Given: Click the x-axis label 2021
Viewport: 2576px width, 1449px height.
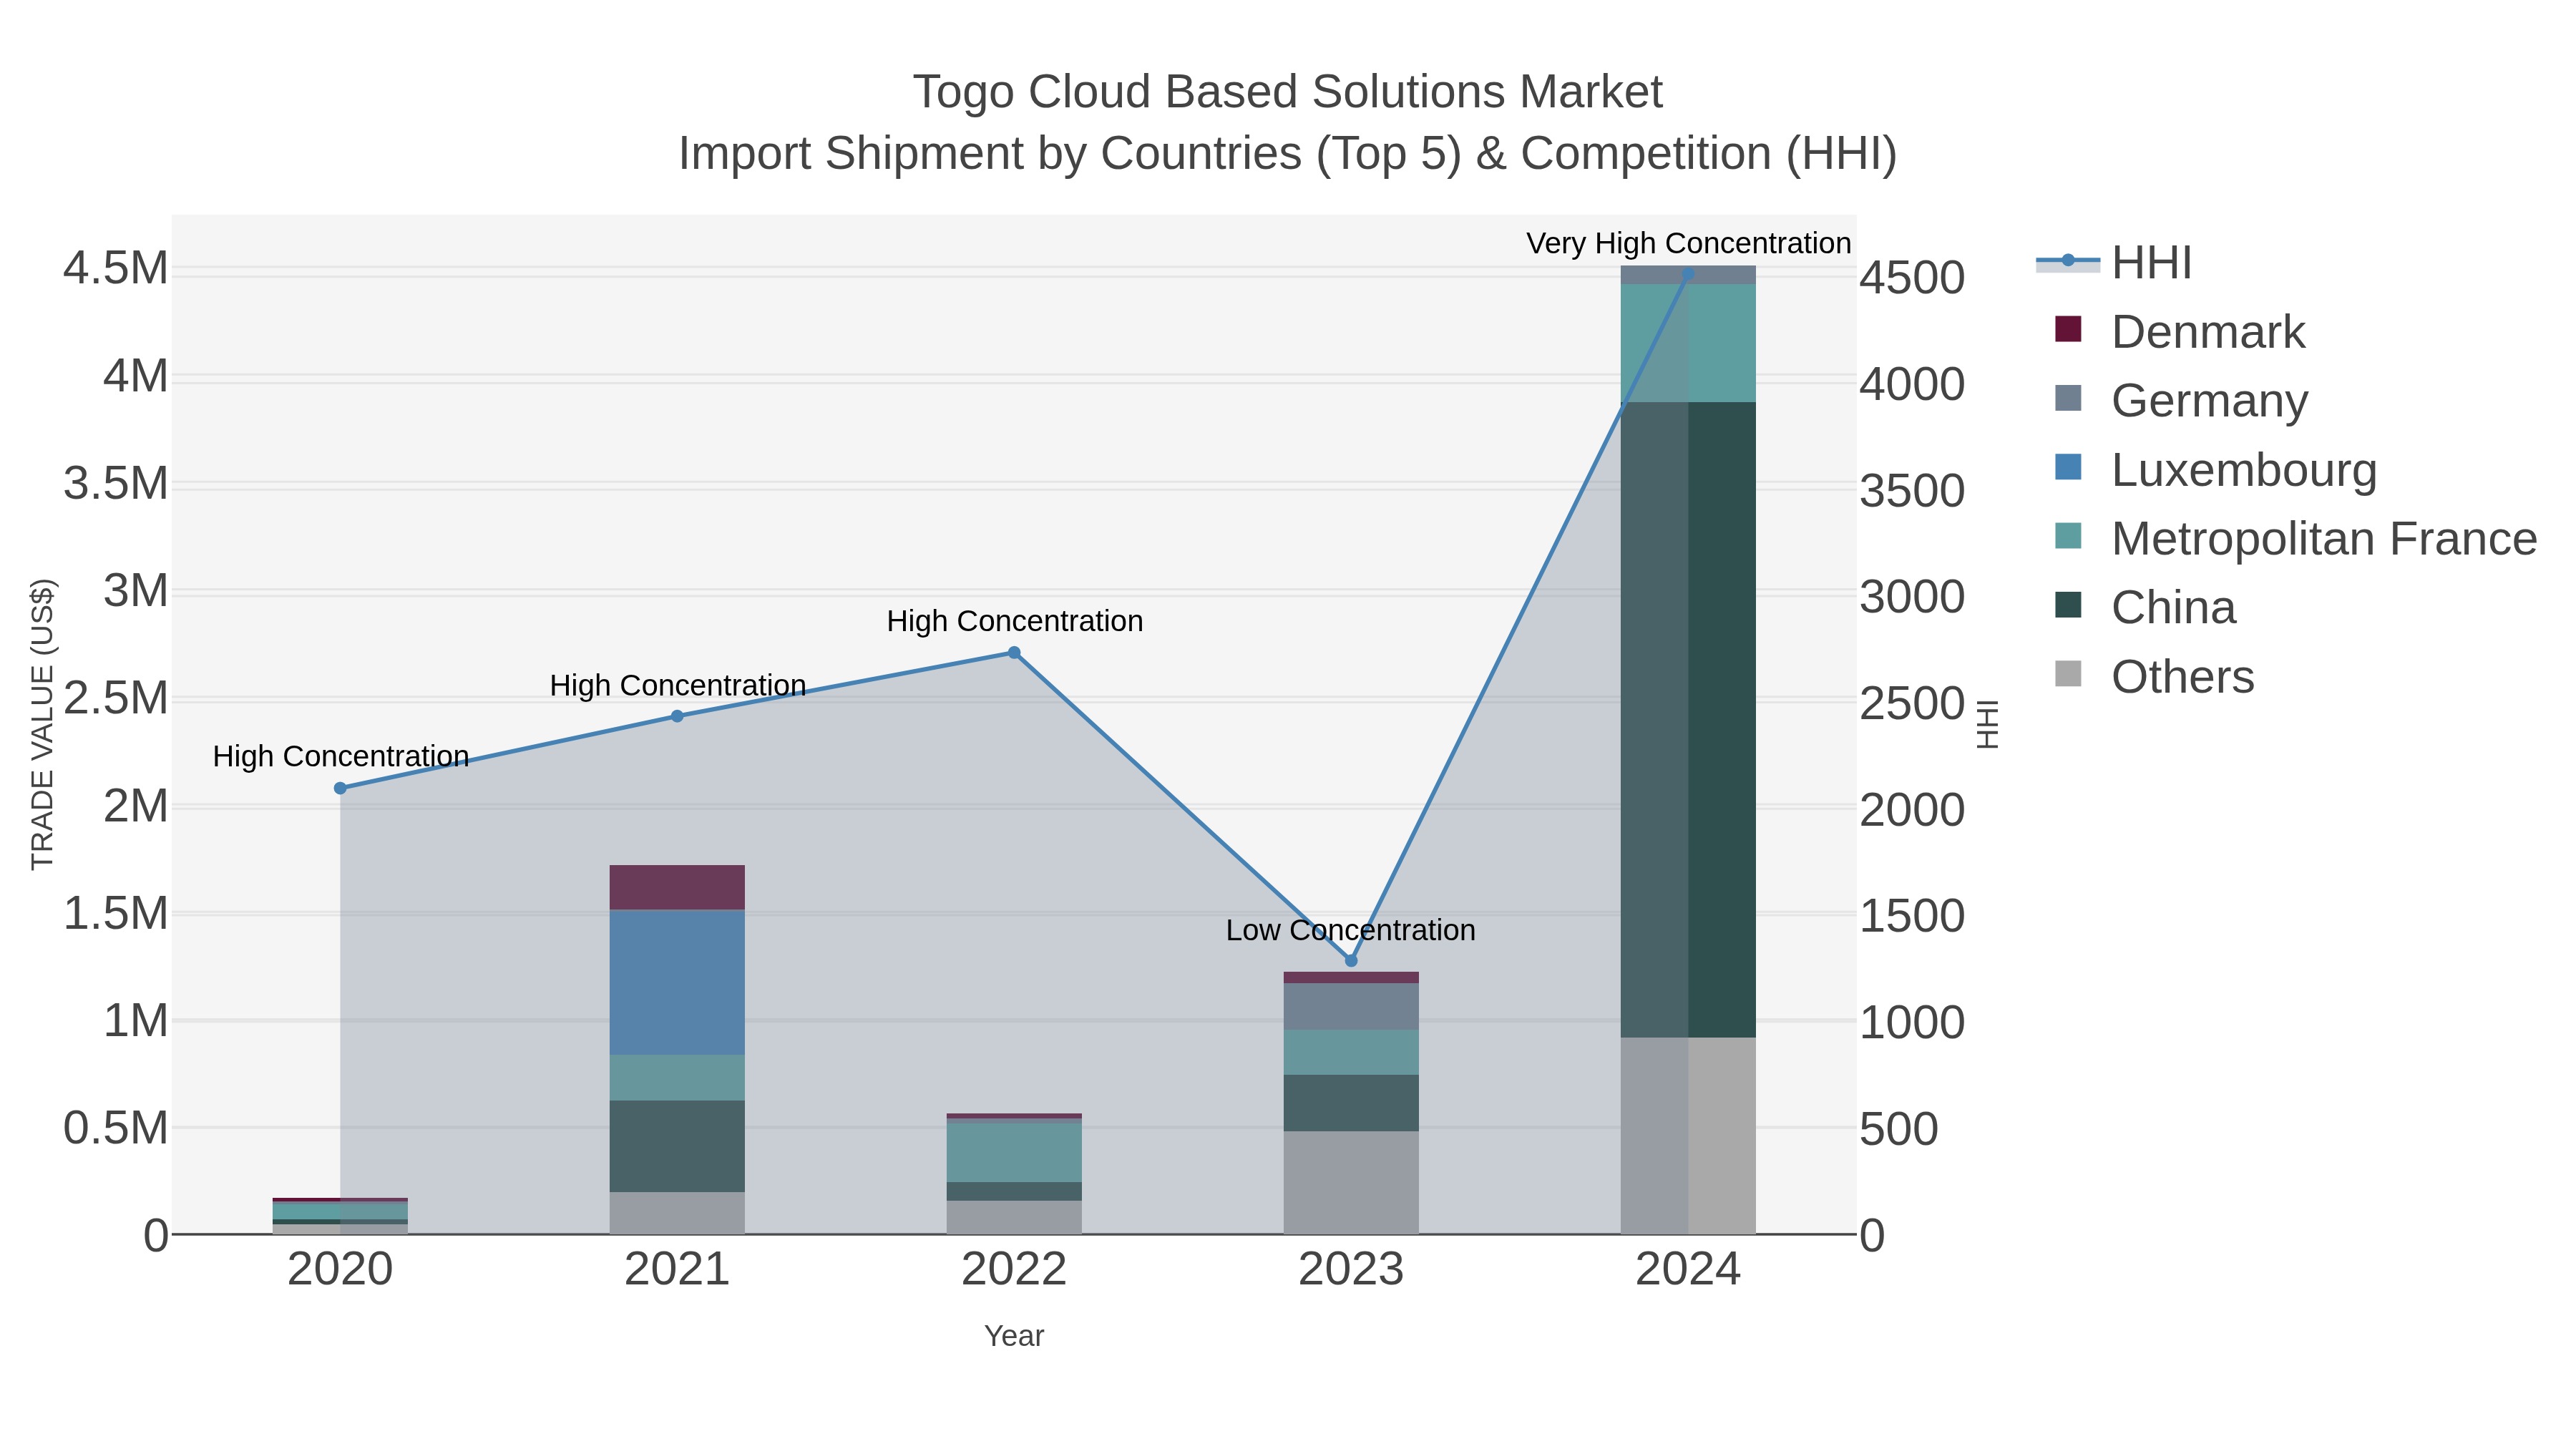Looking at the screenshot, I should (677, 1270).
